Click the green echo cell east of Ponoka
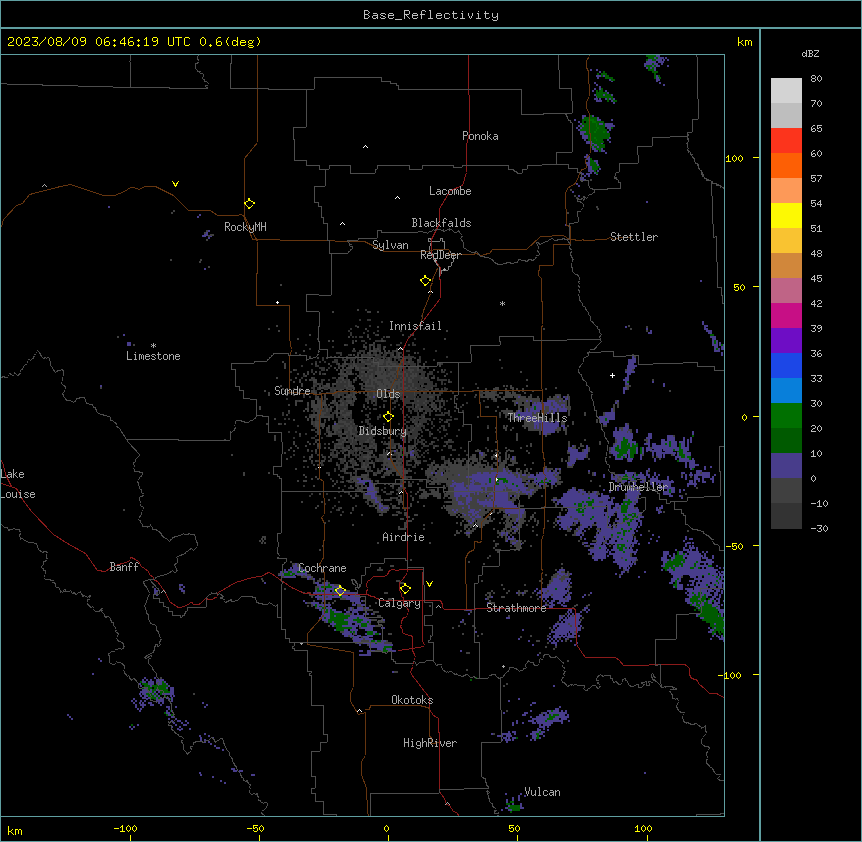The image size is (862, 842). click(x=595, y=131)
